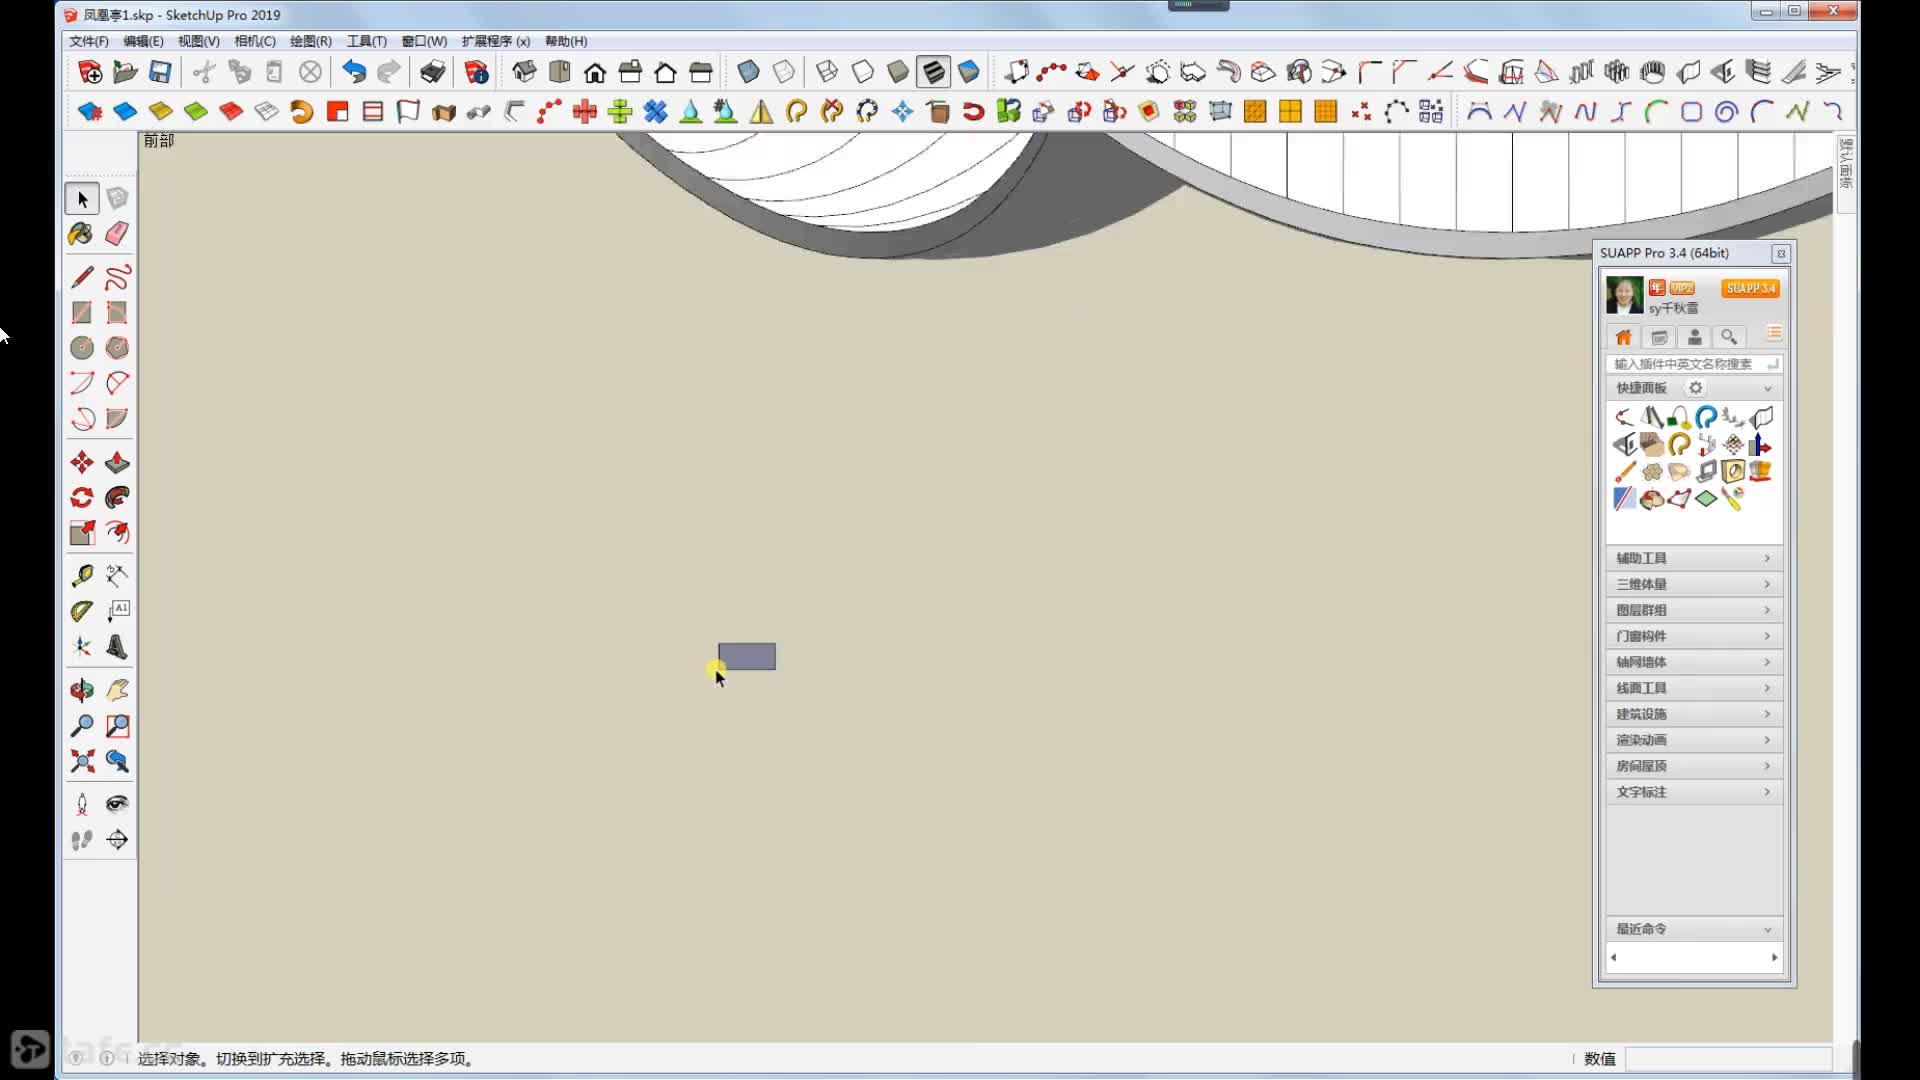Open the 编辑(E) menu

point(143,41)
